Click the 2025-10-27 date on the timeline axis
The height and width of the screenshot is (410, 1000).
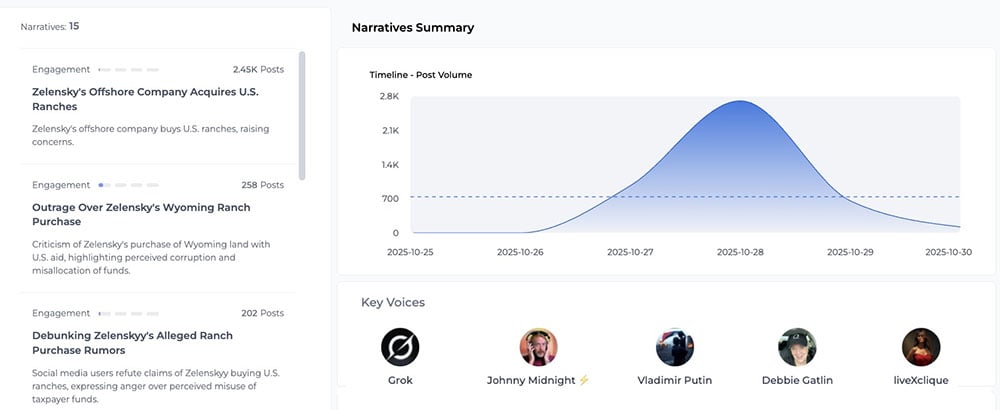click(630, 253)
